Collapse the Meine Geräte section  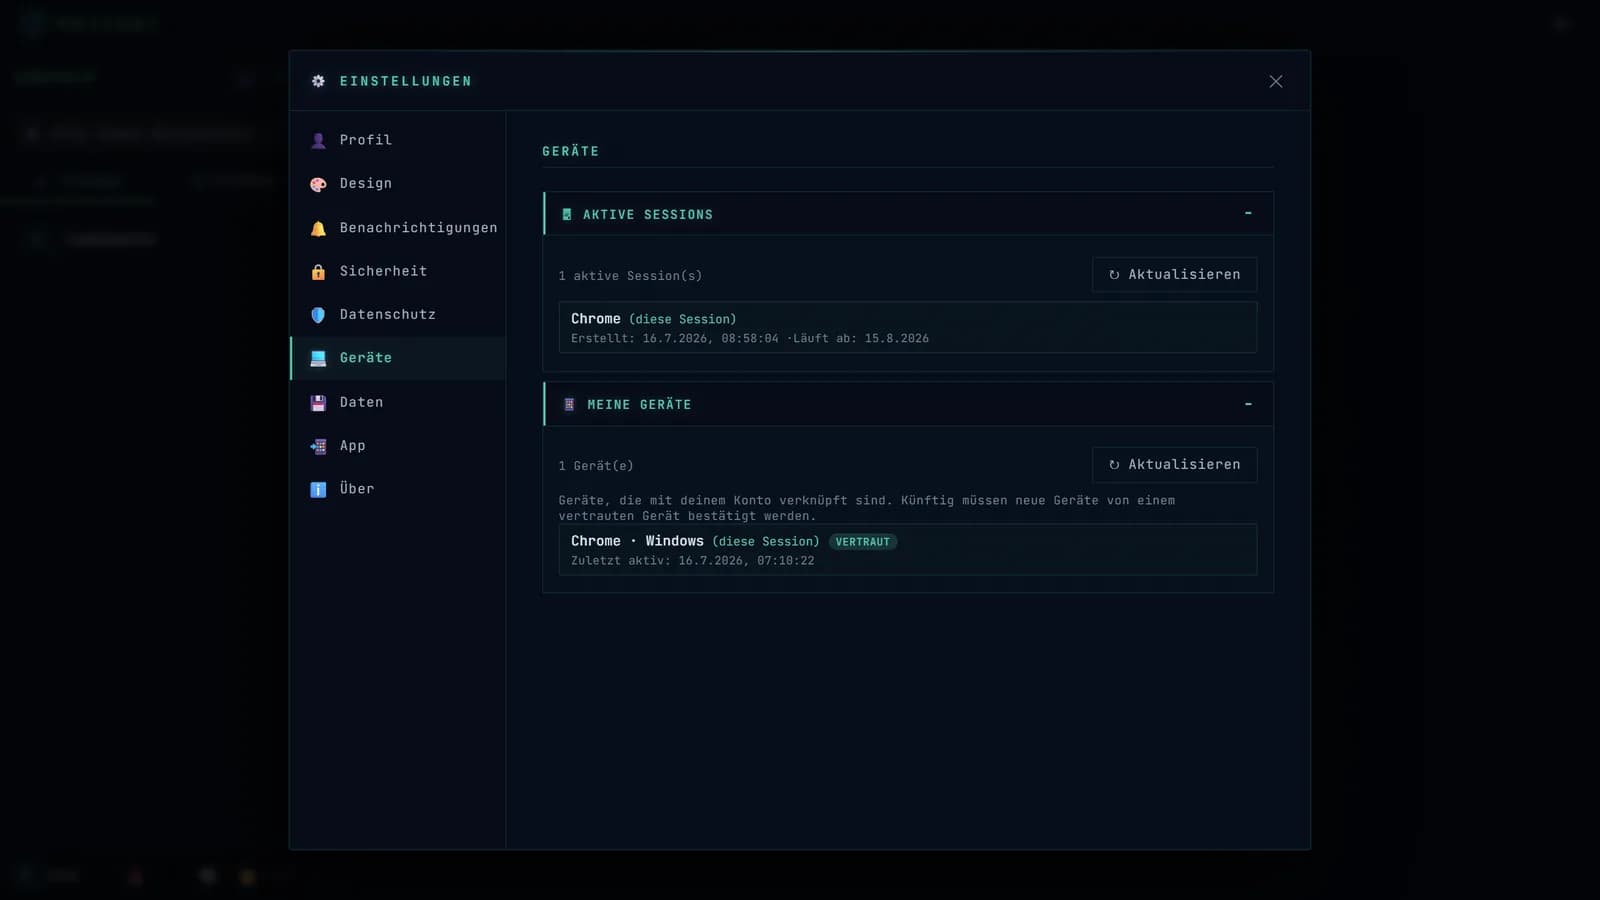click(1248, 404)
